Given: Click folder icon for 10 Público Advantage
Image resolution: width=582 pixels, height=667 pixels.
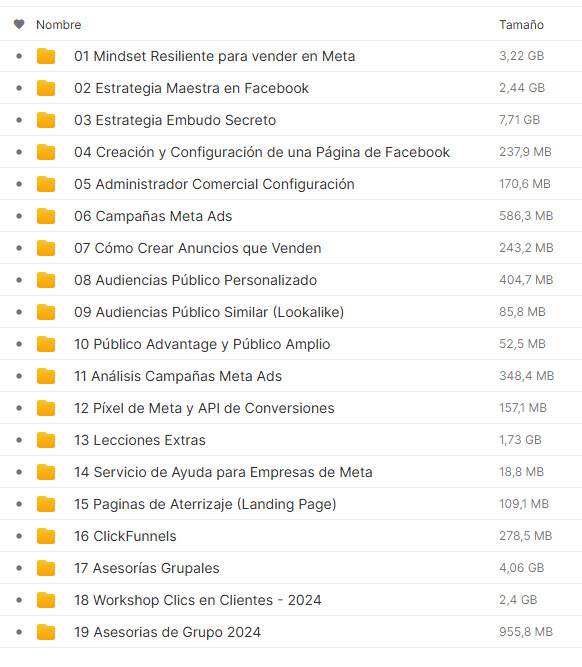Looking at the screenshot, I should click(x=46, y=344).
